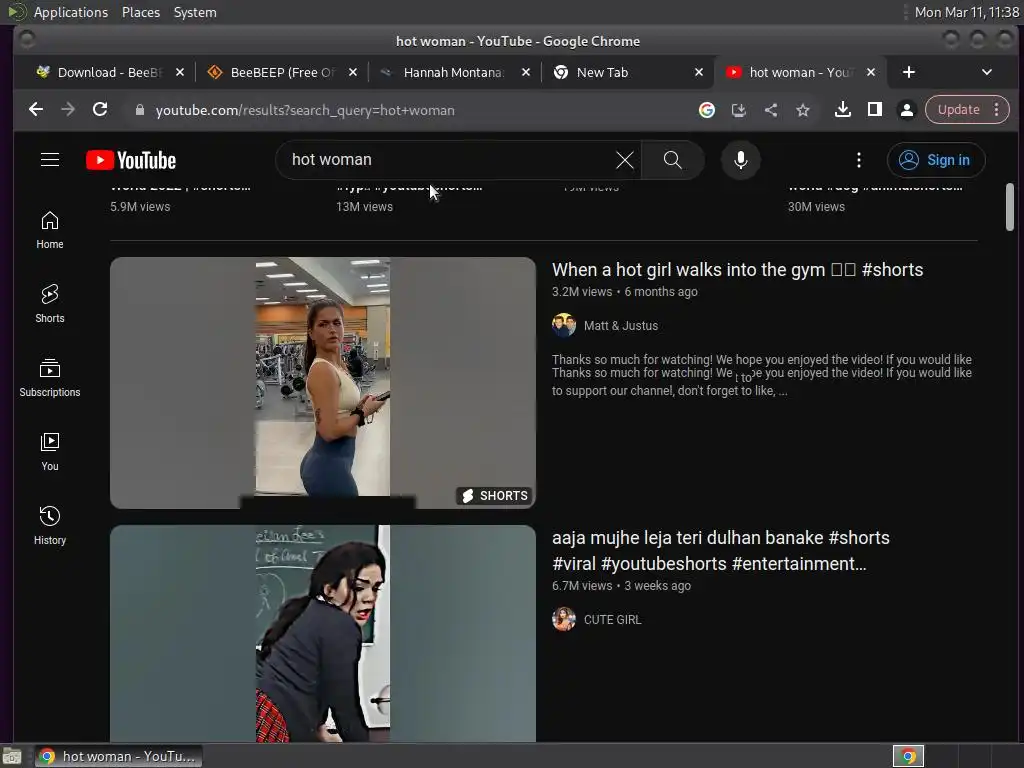
Task: Open the YouTube hamburger guide menu
Action: click(50, 160)
